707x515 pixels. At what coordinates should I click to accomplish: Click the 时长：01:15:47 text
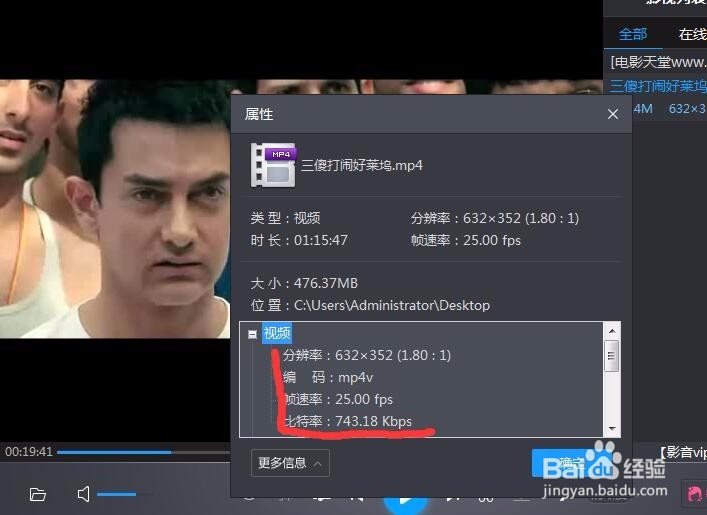299,240
